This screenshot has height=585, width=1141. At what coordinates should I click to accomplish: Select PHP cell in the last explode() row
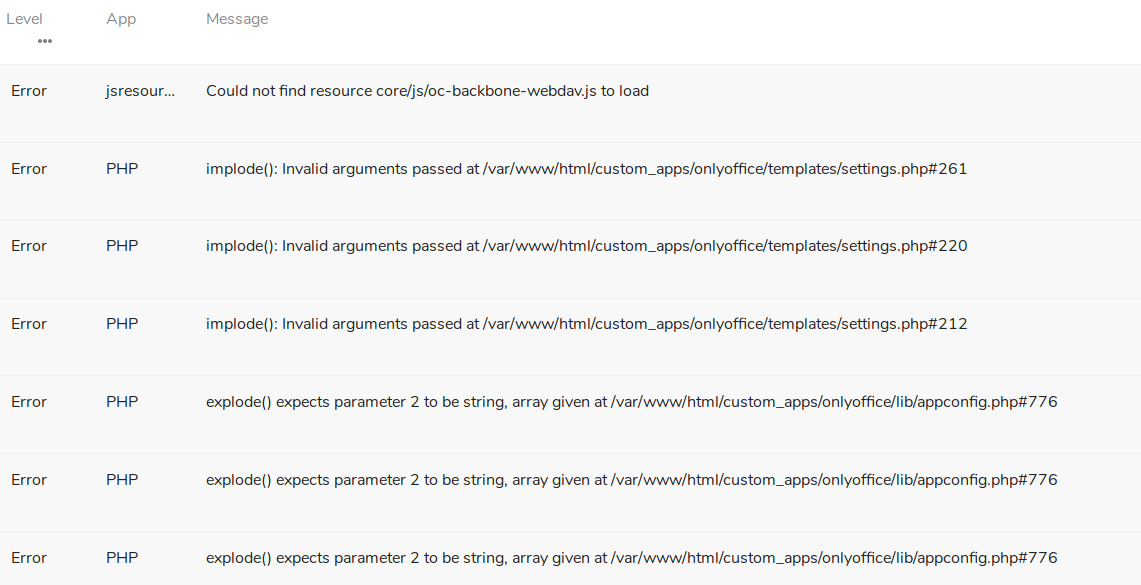pyautogui.click(x=122, y=557)
